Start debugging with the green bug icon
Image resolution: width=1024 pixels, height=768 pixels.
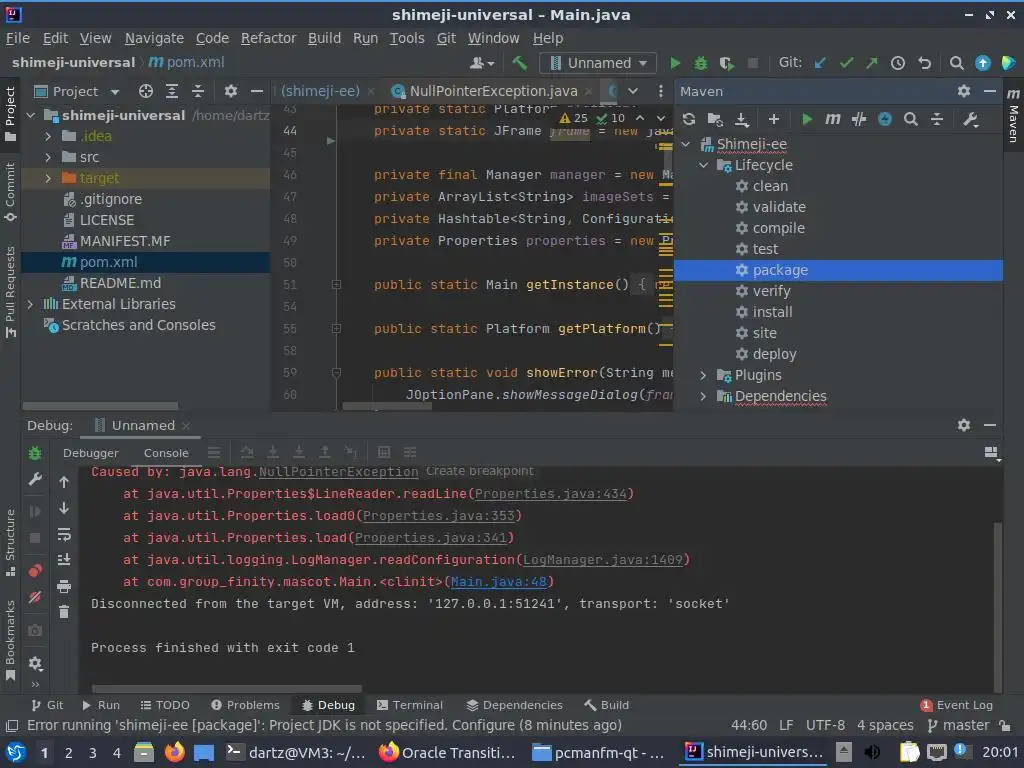coord(701,63)
